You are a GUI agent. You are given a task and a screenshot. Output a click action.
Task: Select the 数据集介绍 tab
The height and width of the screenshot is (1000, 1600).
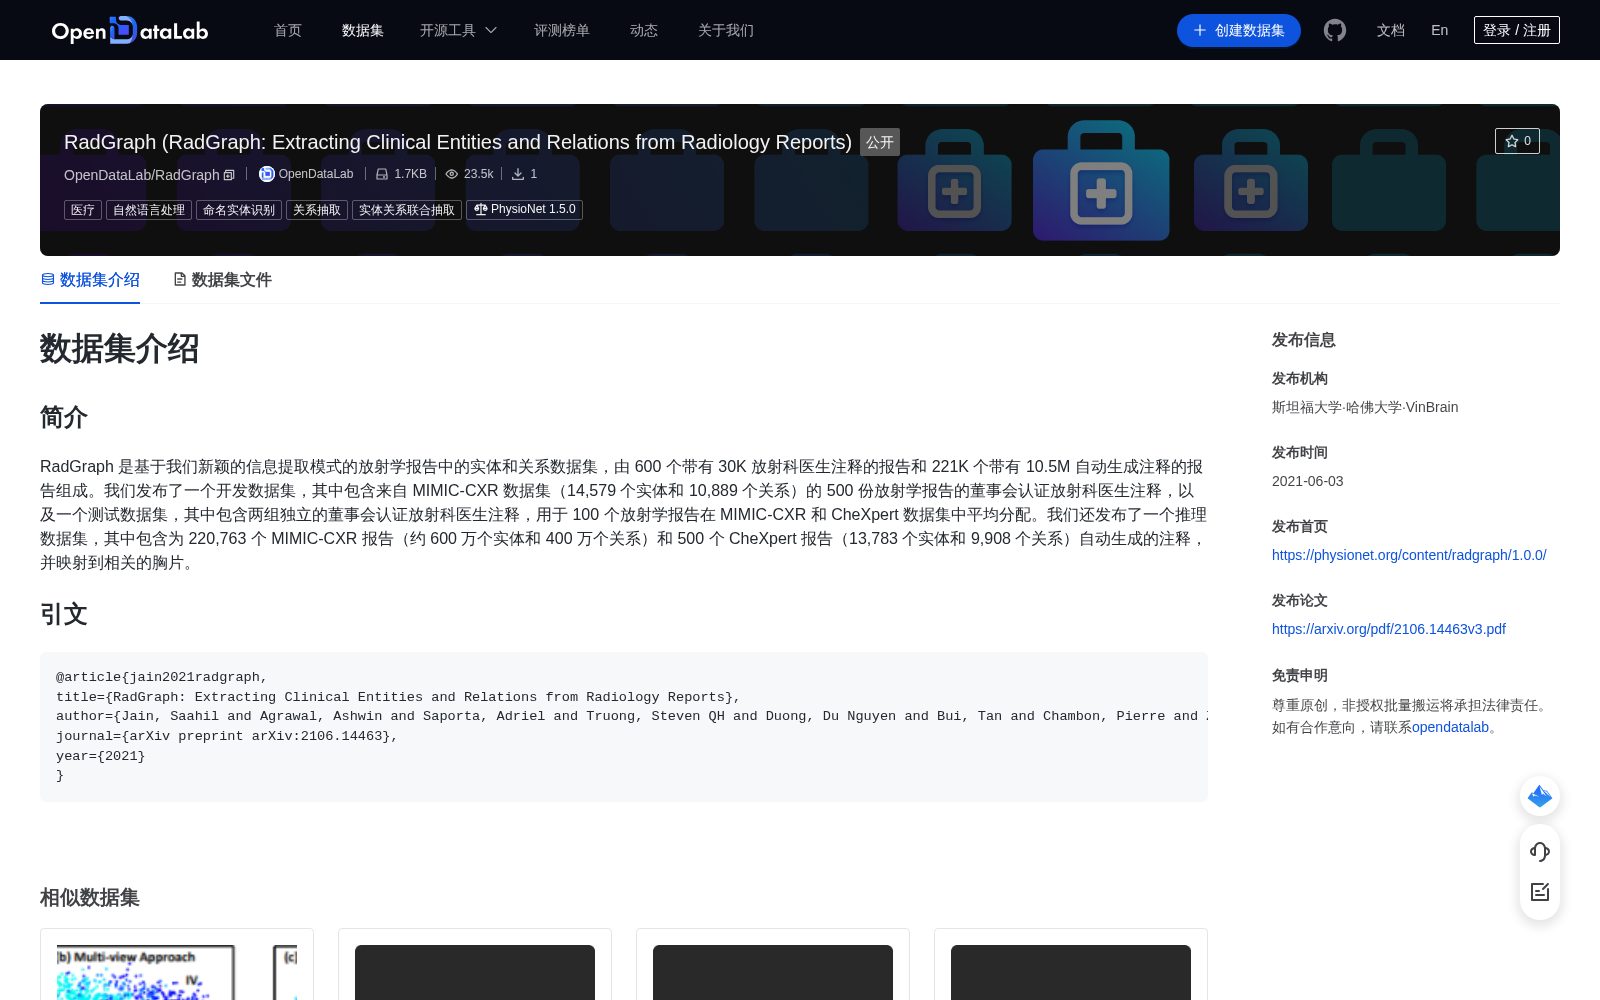(90, 280)
